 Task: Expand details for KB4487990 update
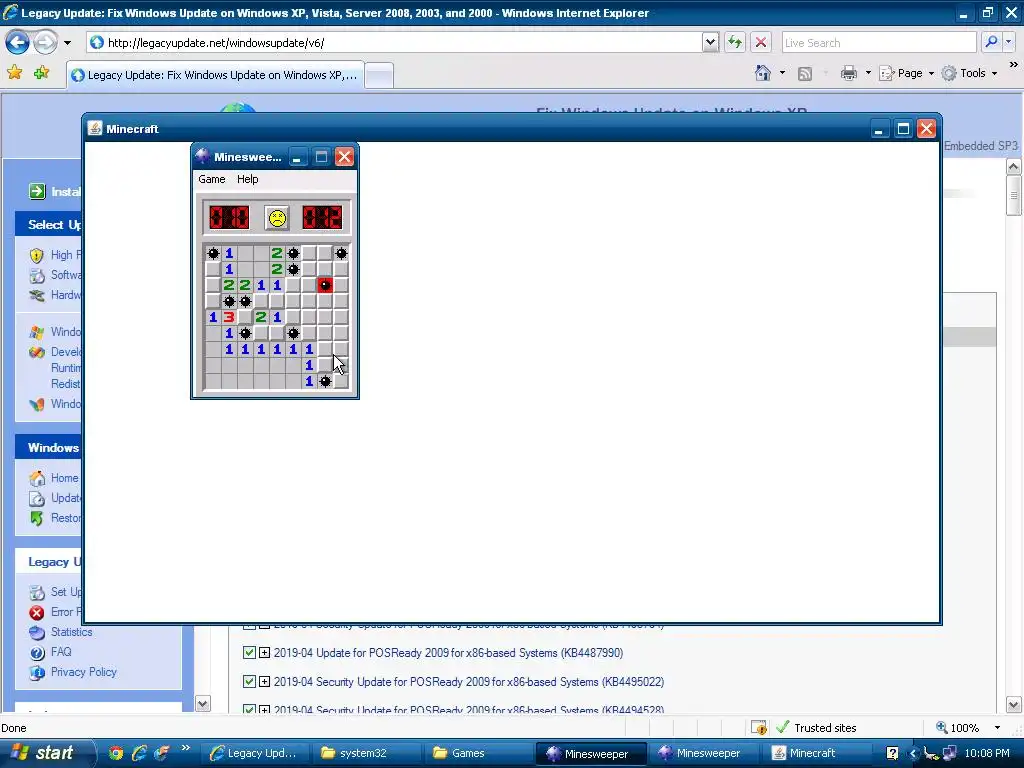(x=264, y=652)
